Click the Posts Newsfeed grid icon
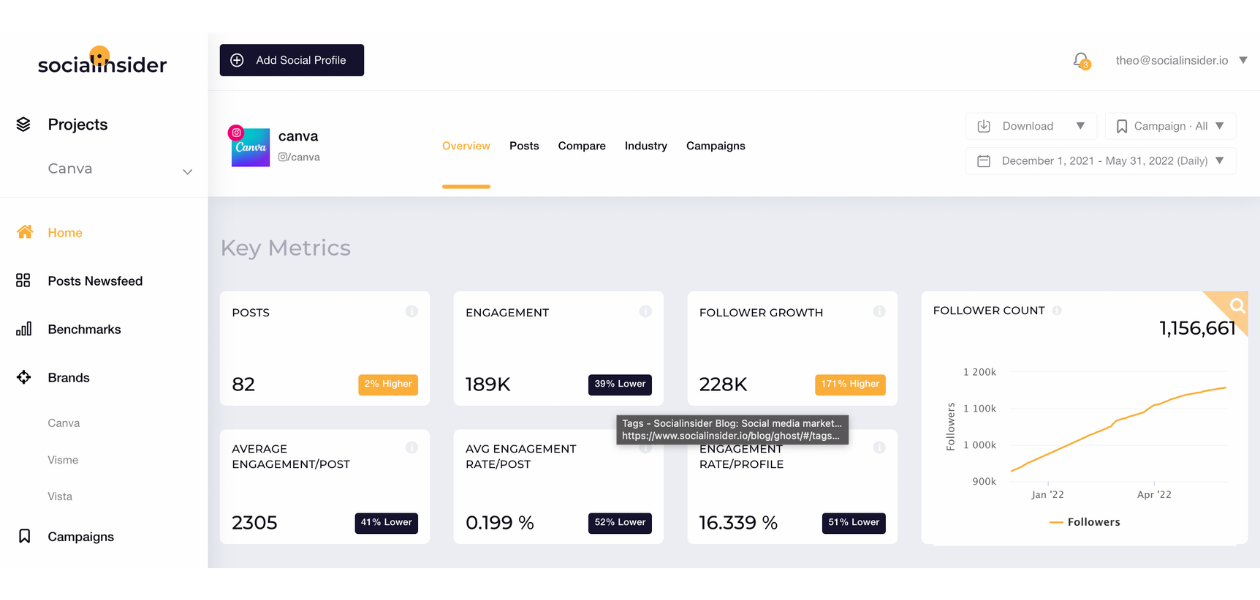This screenshot has width=1260, height=600. [x=24, y=281]
